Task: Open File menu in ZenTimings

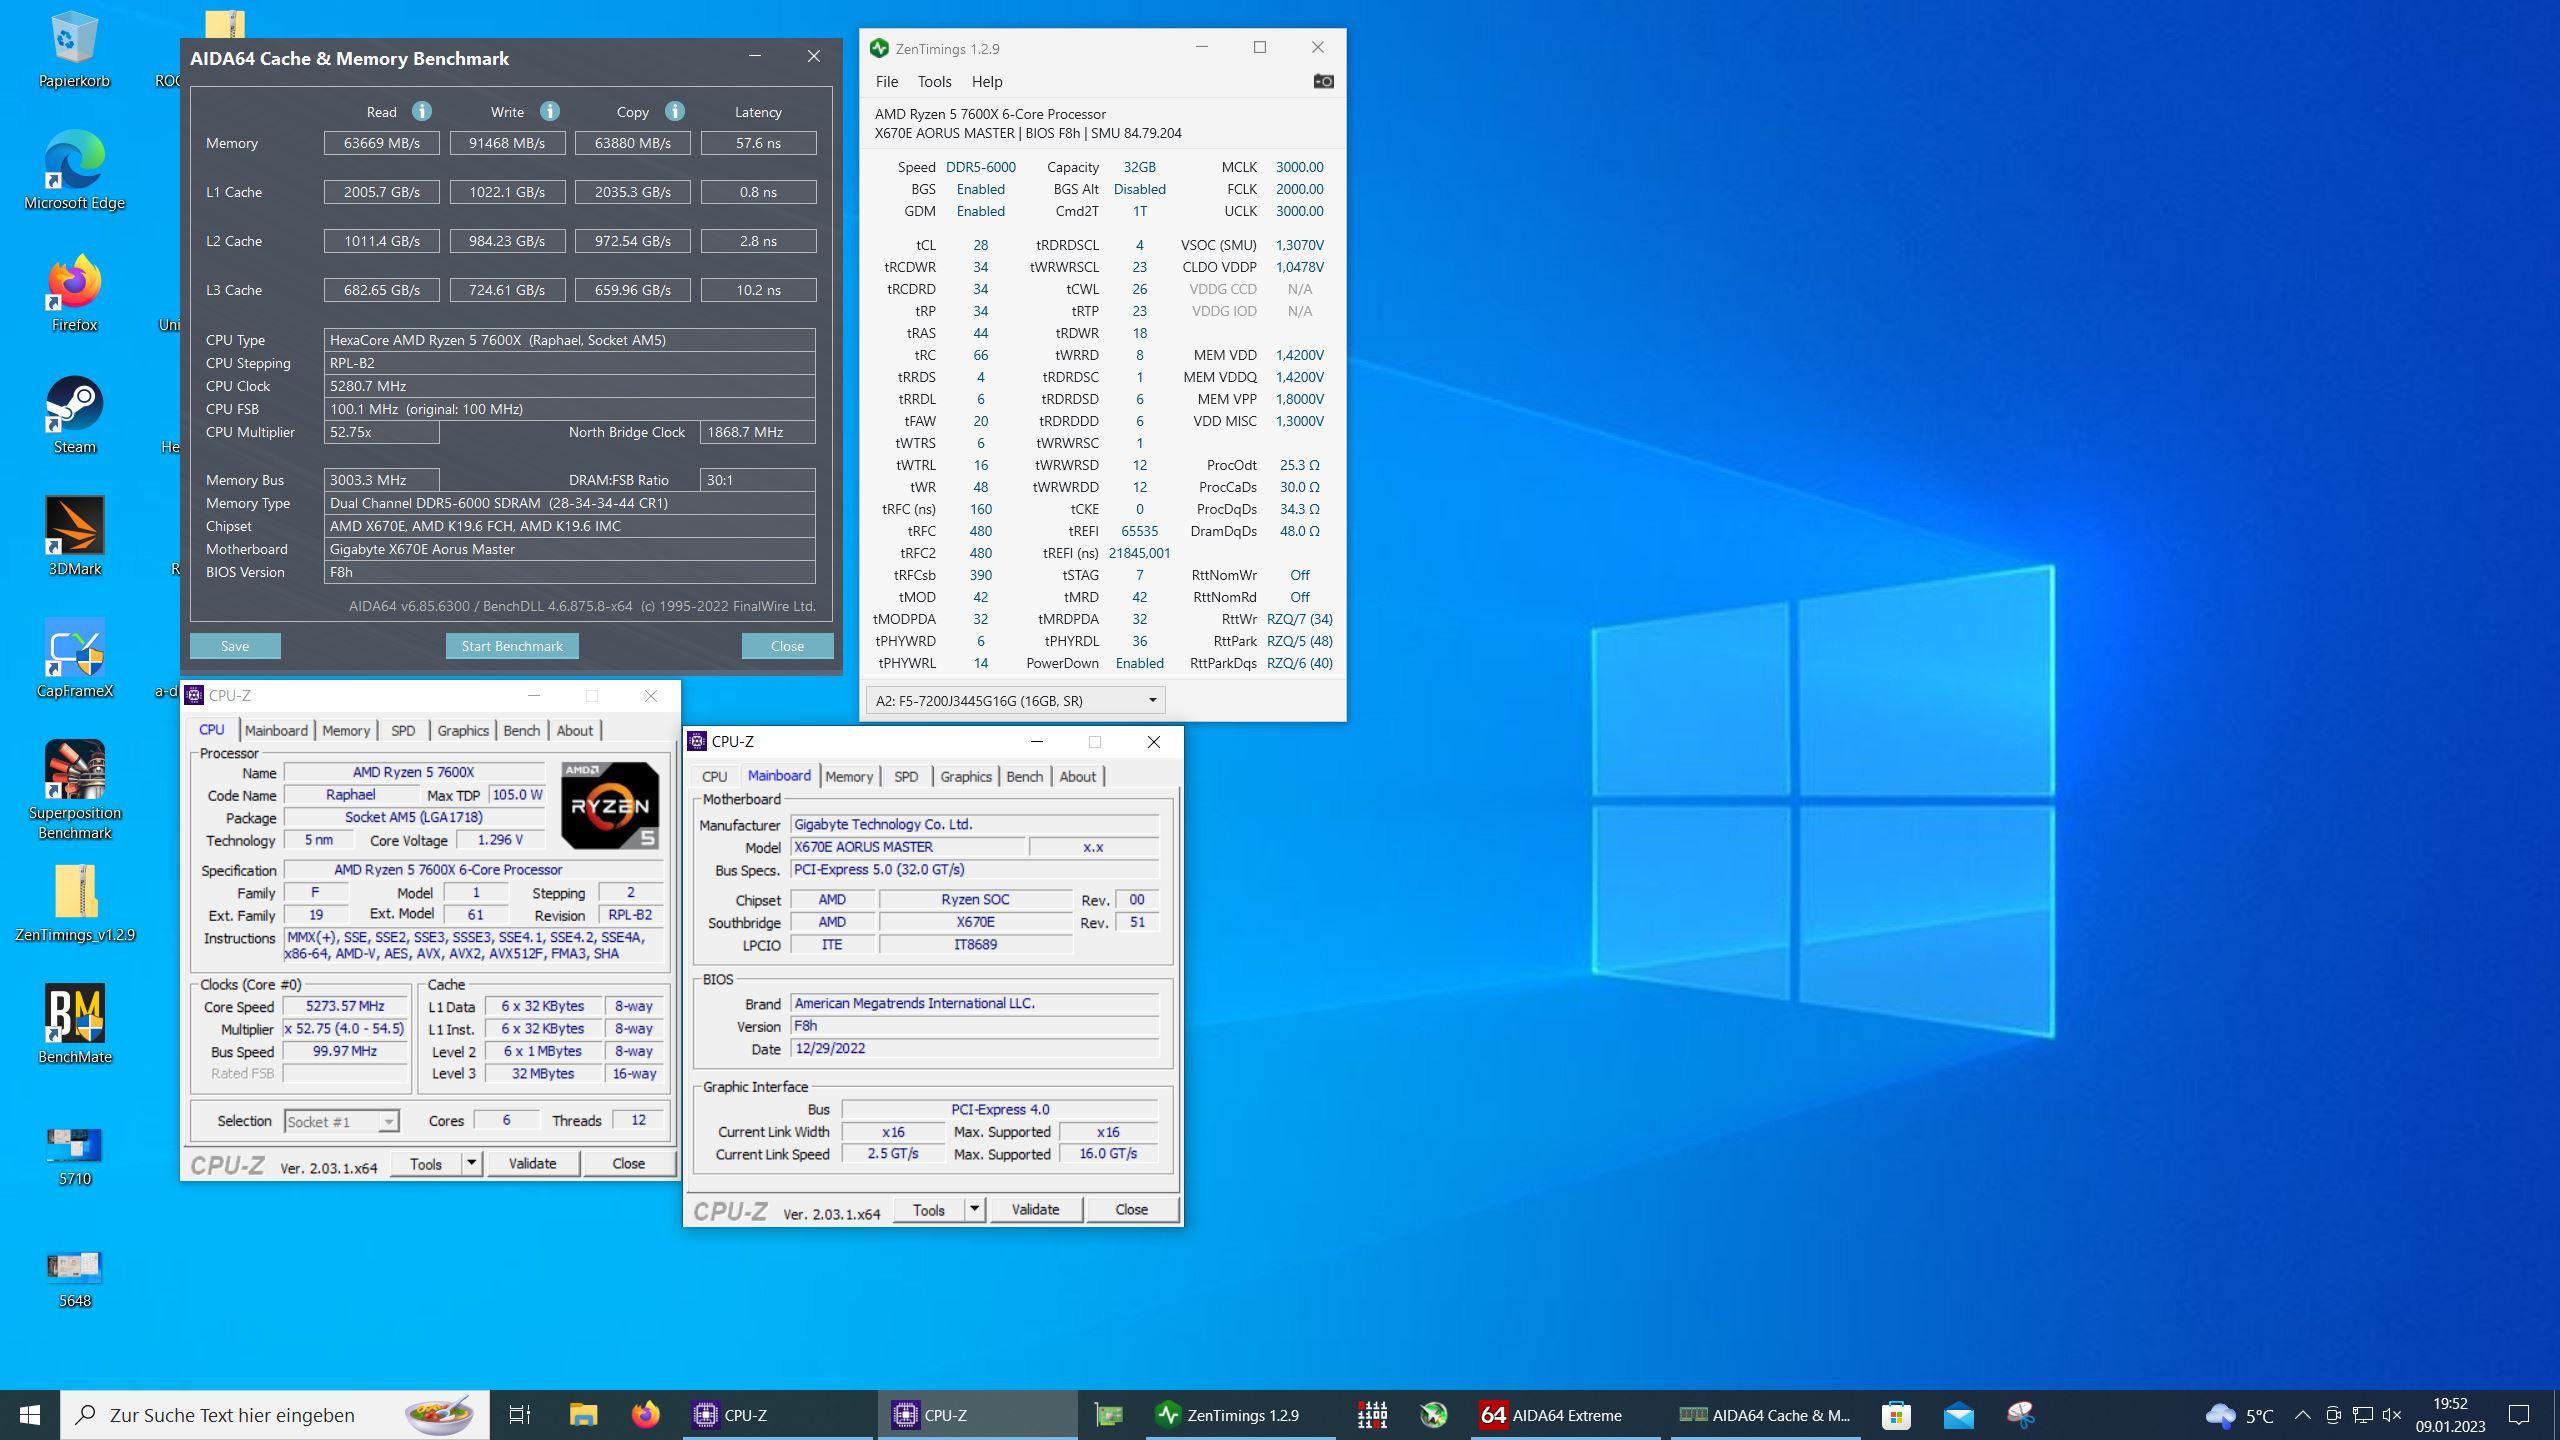Action: tap(887, 82)
